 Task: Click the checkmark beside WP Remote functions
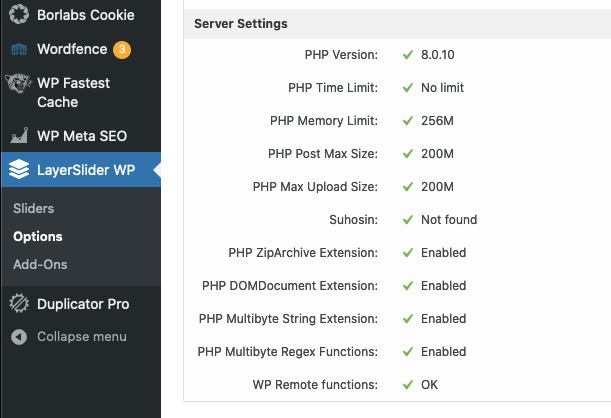408,385
